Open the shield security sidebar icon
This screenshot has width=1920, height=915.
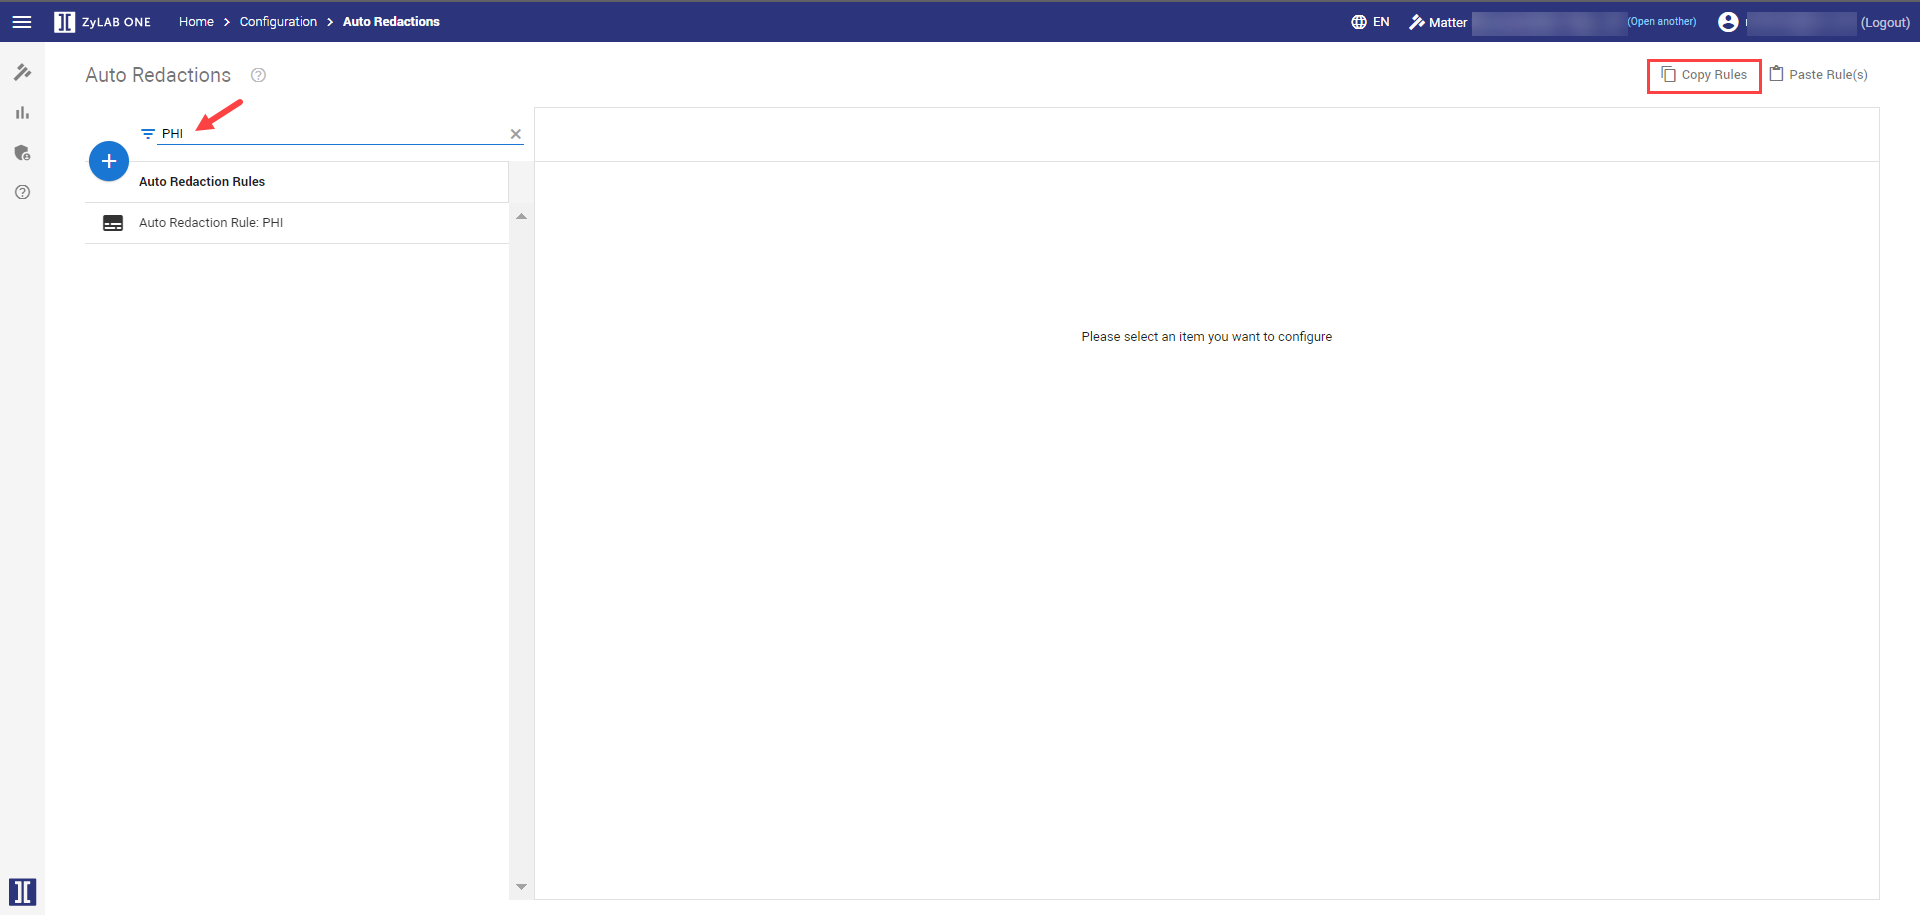(22, 153)
